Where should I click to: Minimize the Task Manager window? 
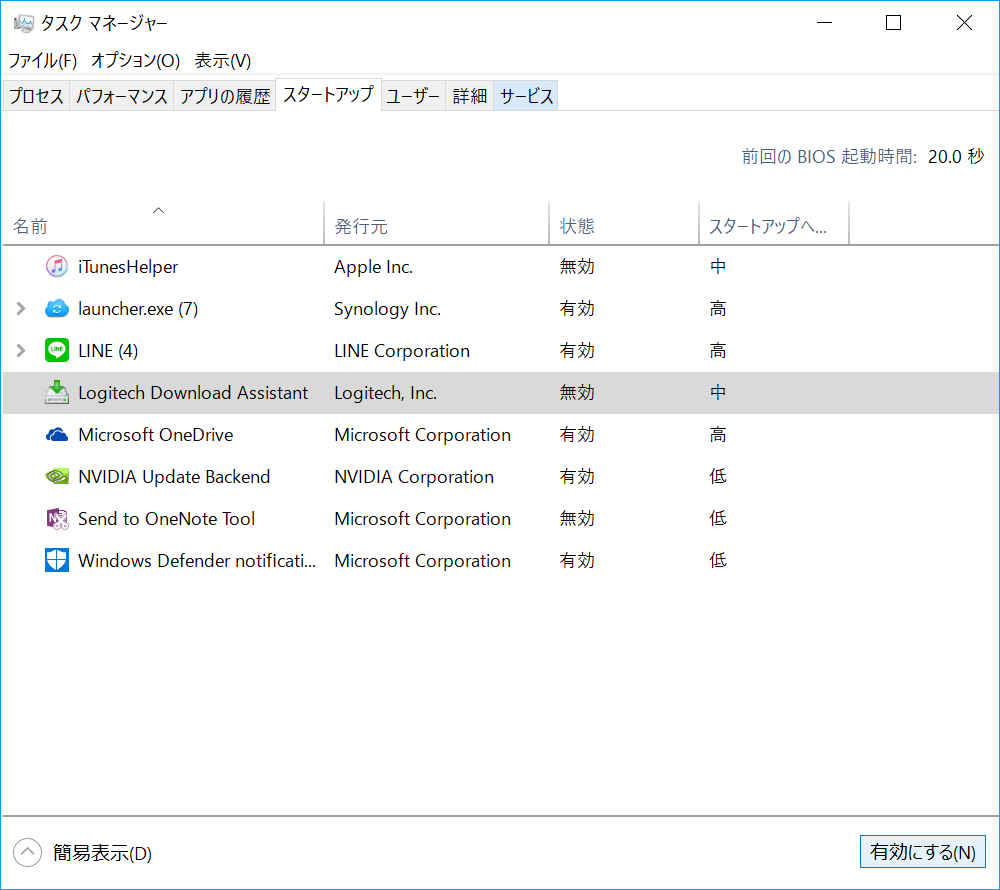(825, 23)
